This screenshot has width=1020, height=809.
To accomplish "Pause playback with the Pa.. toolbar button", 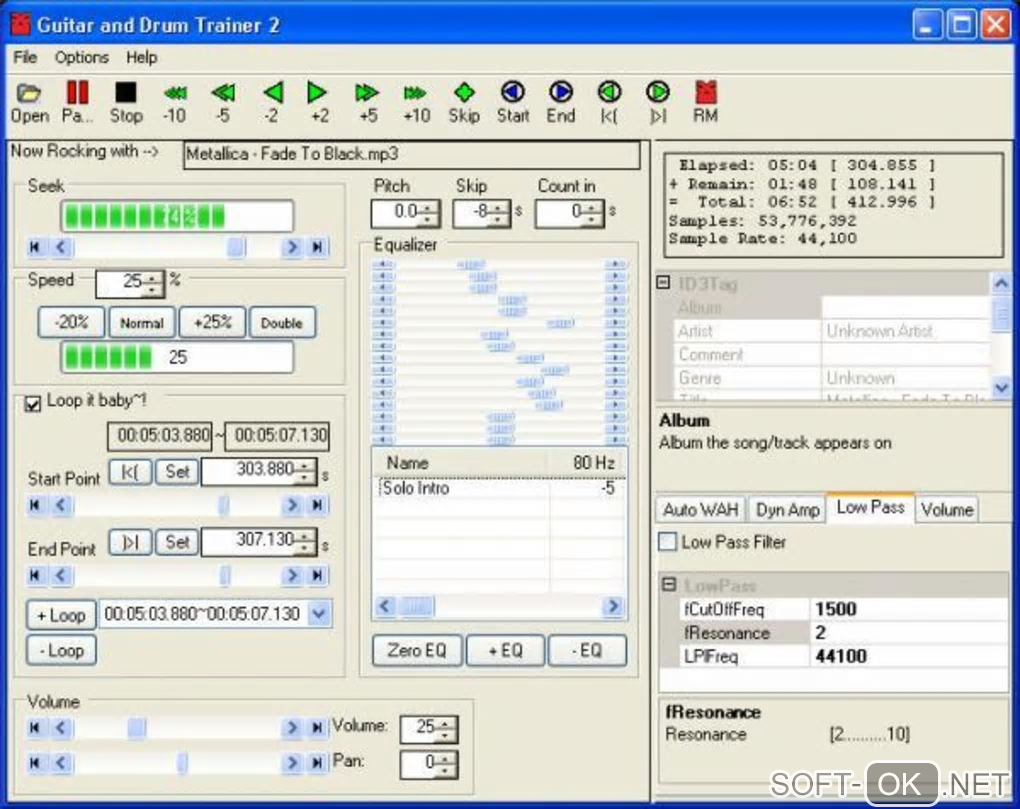I will click(77, 102).
